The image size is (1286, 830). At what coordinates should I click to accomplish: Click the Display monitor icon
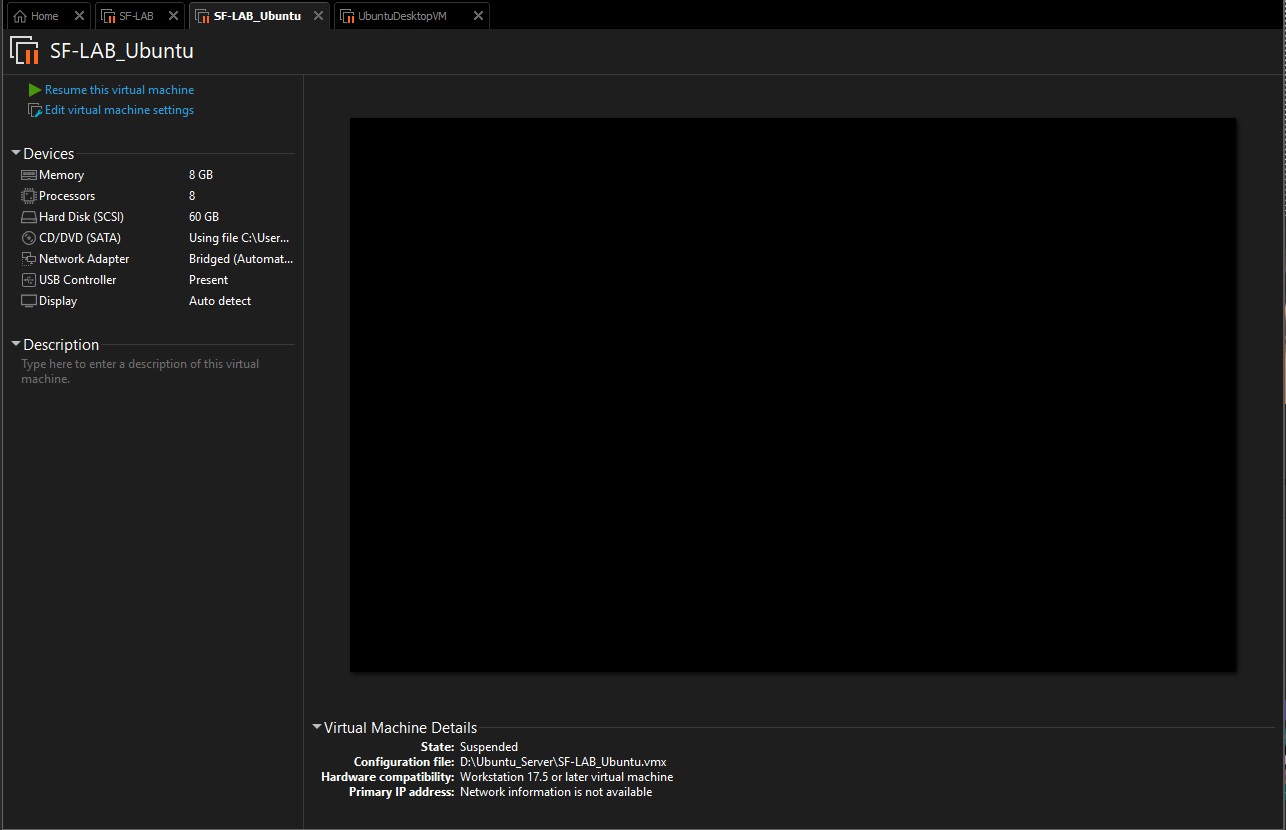(x=28, y=301)
